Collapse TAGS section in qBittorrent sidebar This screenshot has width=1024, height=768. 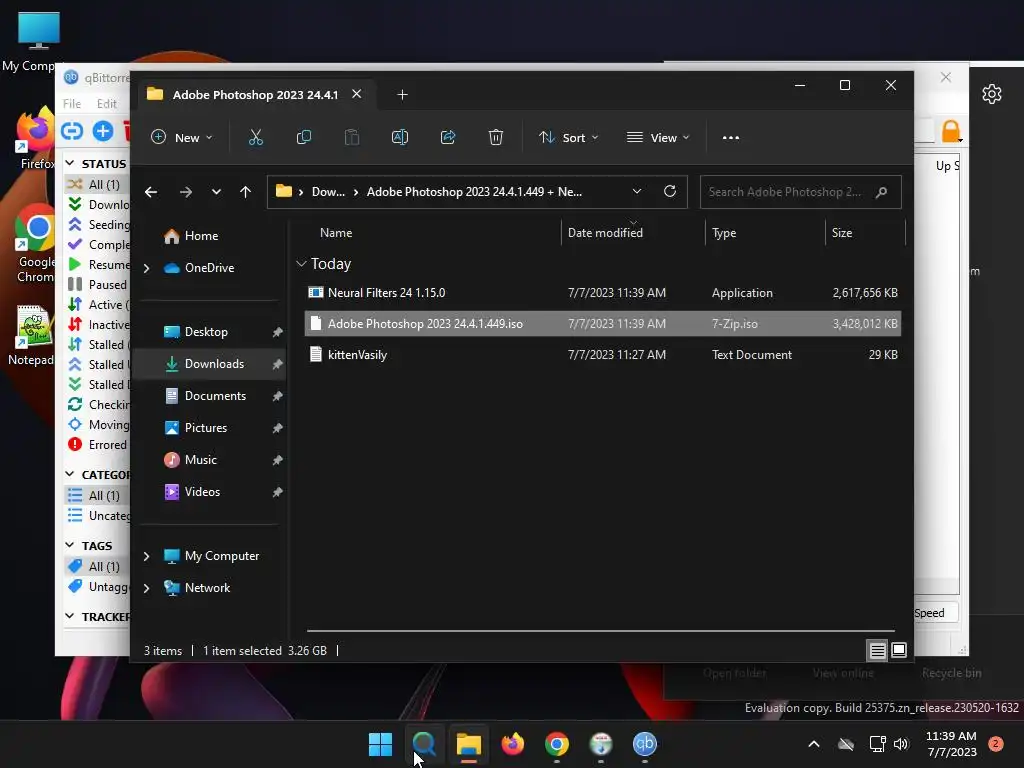(70, 545)
